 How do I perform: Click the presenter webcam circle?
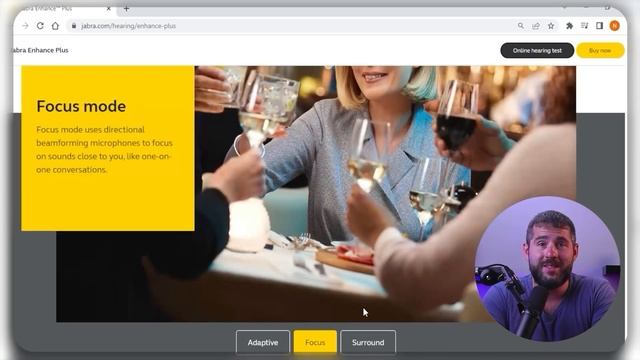[547, 269]
